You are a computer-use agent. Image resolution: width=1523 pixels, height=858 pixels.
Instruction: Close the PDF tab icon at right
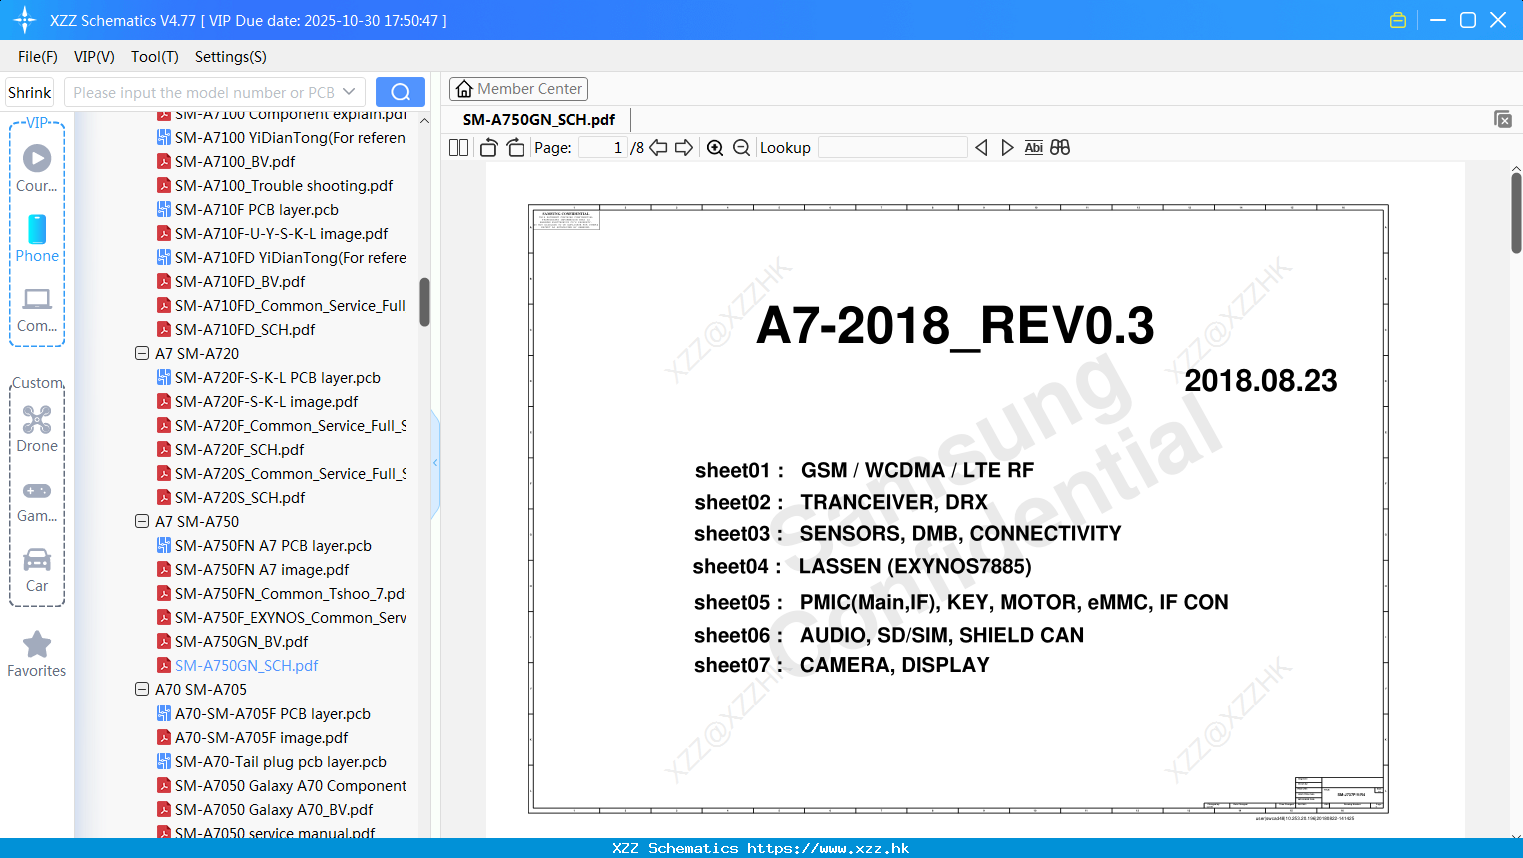(x=1502, y=119)
